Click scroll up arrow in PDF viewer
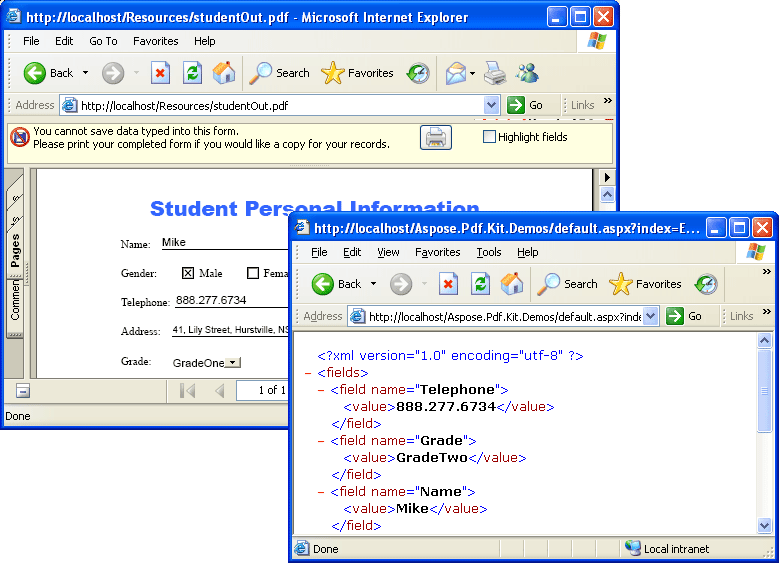Image resolution: width=780 pixels, height=564 pixels. 607,194
